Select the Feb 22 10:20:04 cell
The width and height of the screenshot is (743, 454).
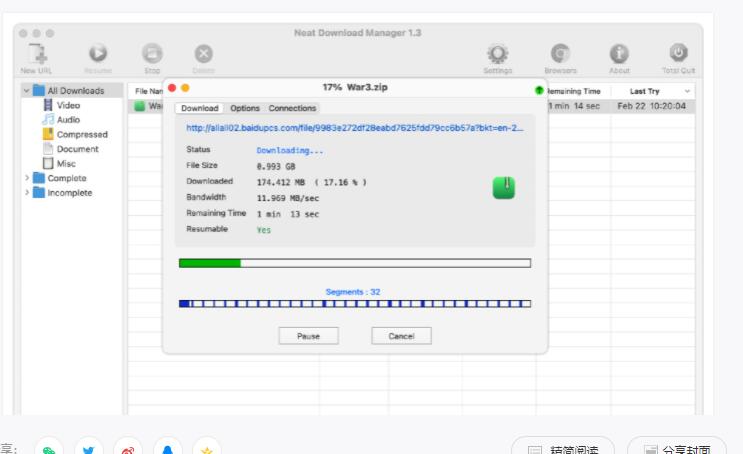click(x=652, y=106)
